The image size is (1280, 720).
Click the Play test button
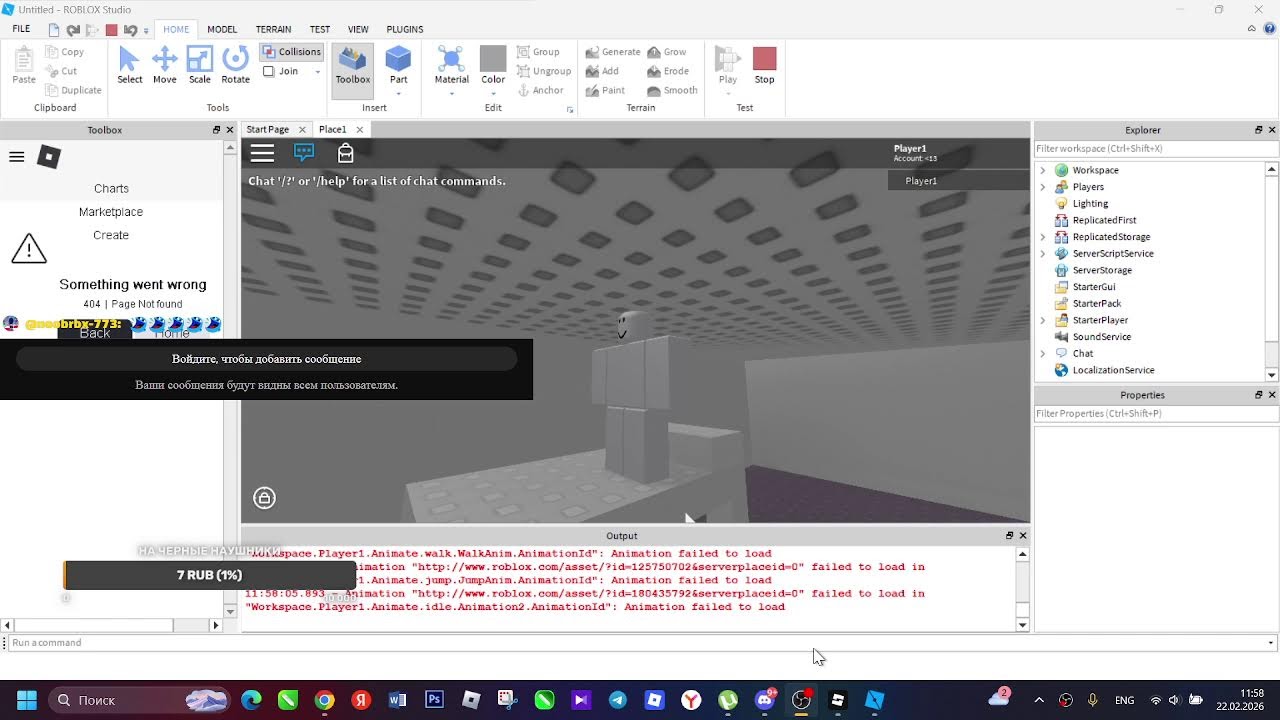pos(728,65)
